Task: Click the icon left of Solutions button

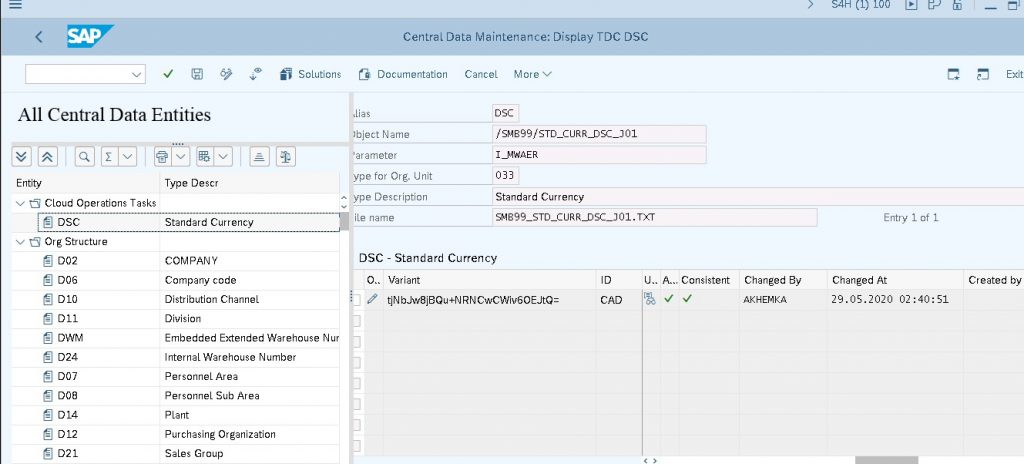Action: [x=285, y=74]
